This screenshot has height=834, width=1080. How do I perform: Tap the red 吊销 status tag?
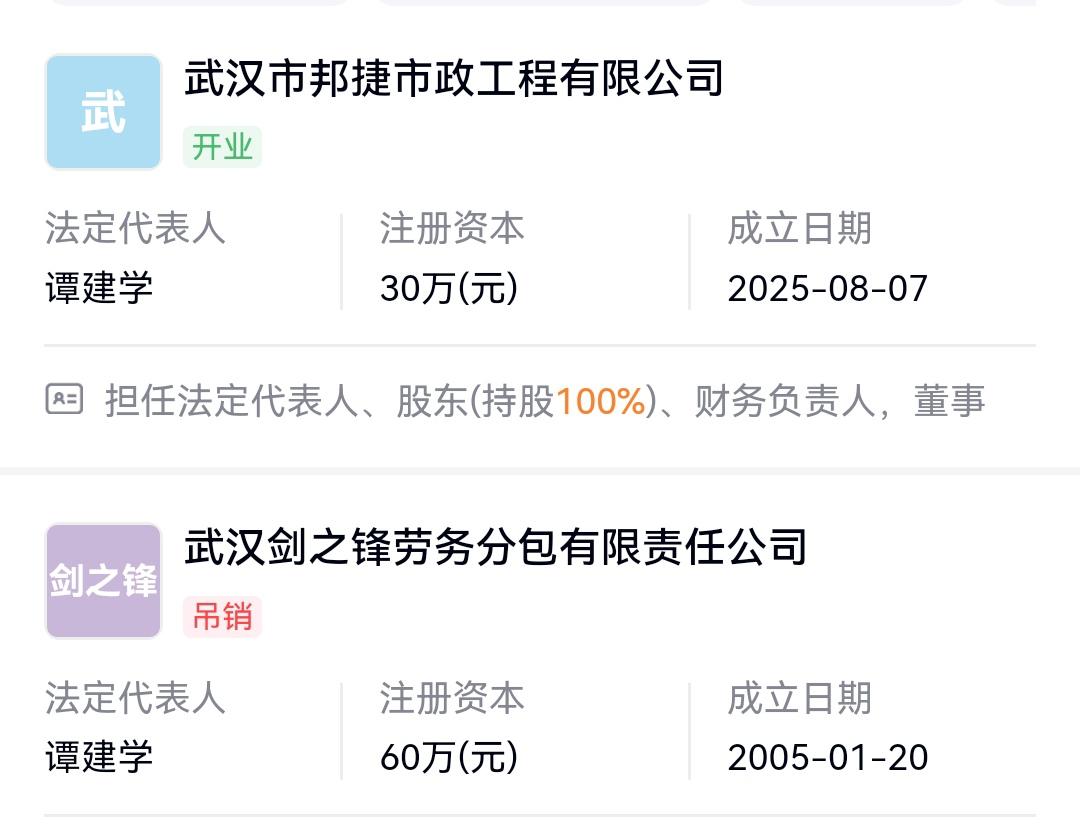click(x=222, y=616)
